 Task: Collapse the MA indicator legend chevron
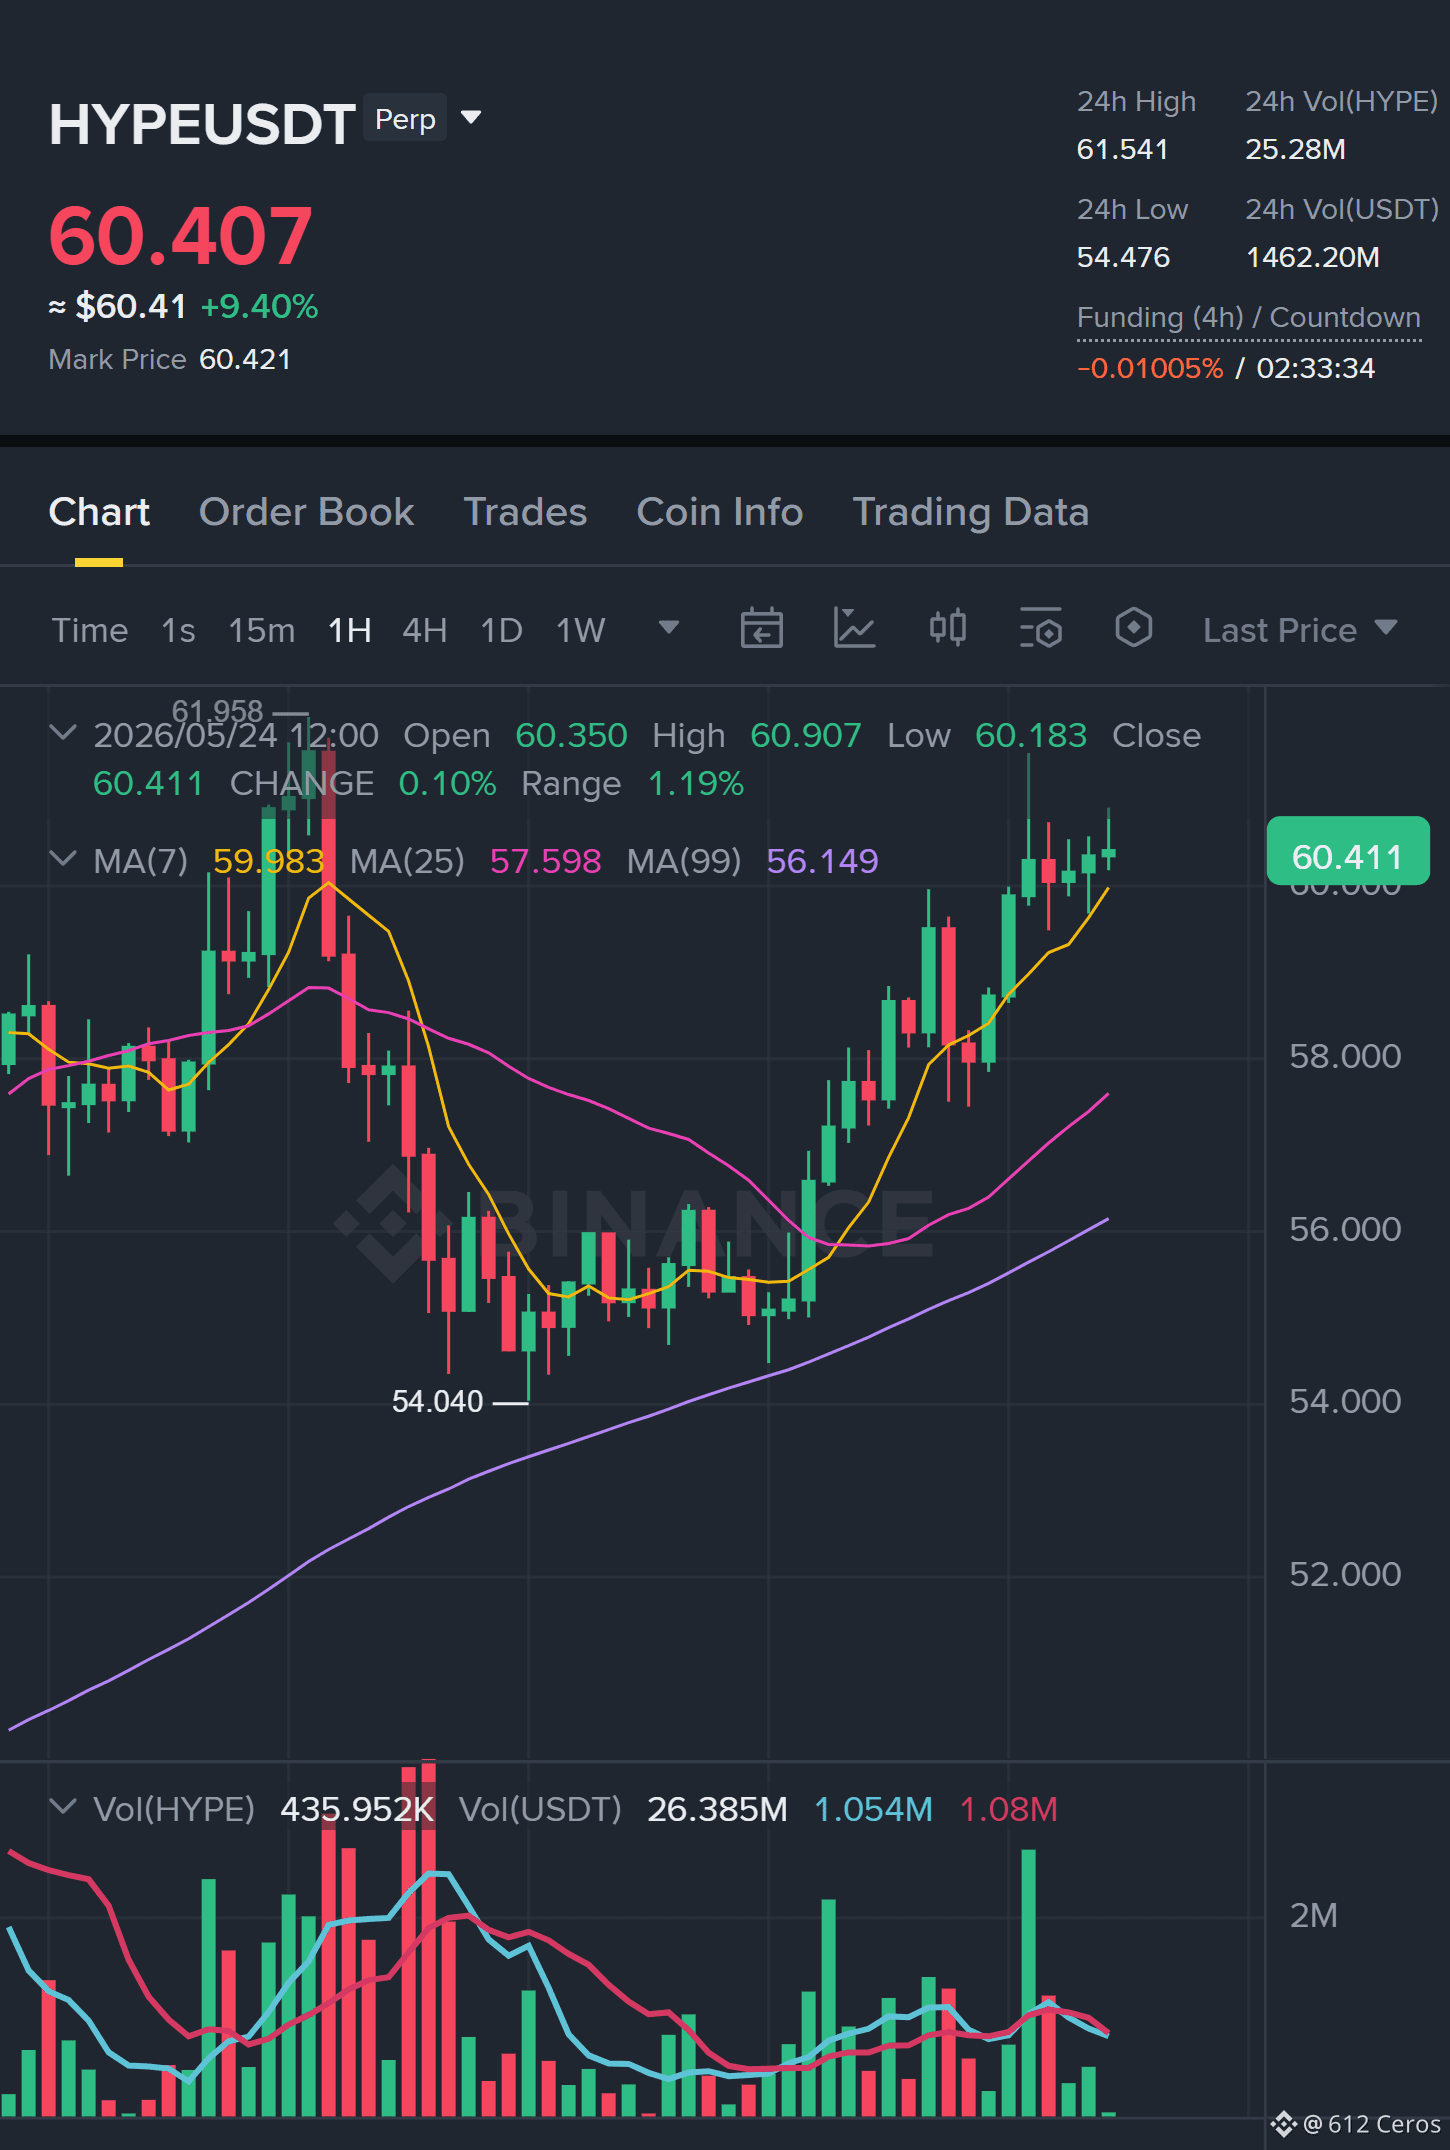63,859
